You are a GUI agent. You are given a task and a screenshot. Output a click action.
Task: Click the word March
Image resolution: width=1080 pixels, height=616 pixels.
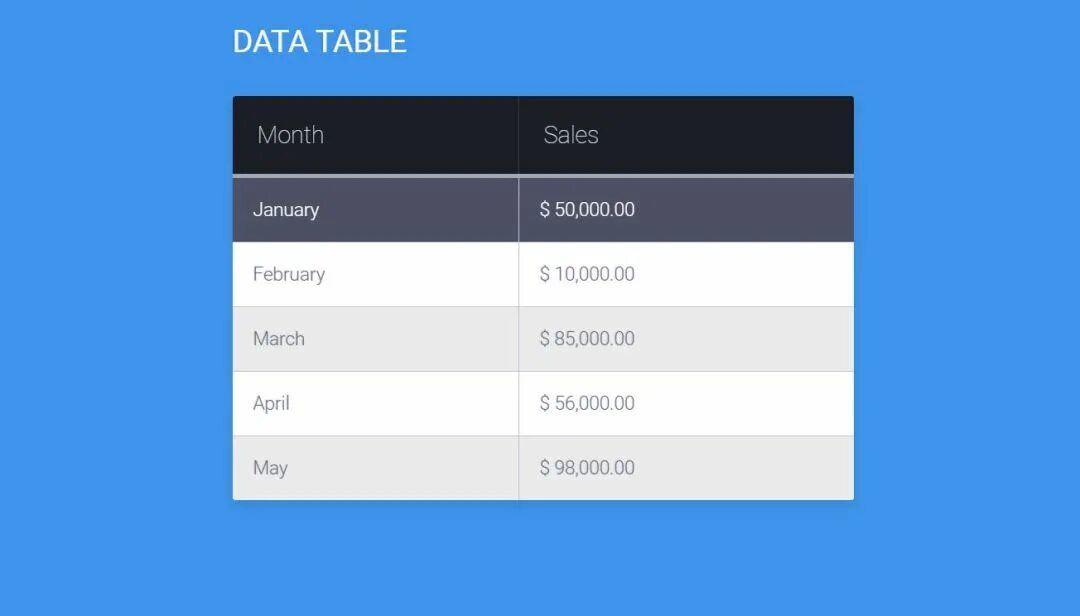(x=278, y=338)
